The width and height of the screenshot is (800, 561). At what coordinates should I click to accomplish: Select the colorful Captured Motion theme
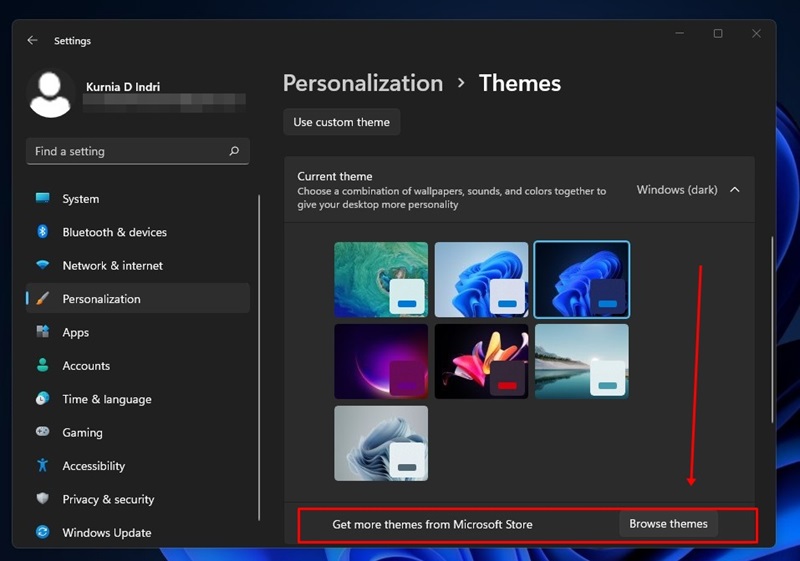481,361
